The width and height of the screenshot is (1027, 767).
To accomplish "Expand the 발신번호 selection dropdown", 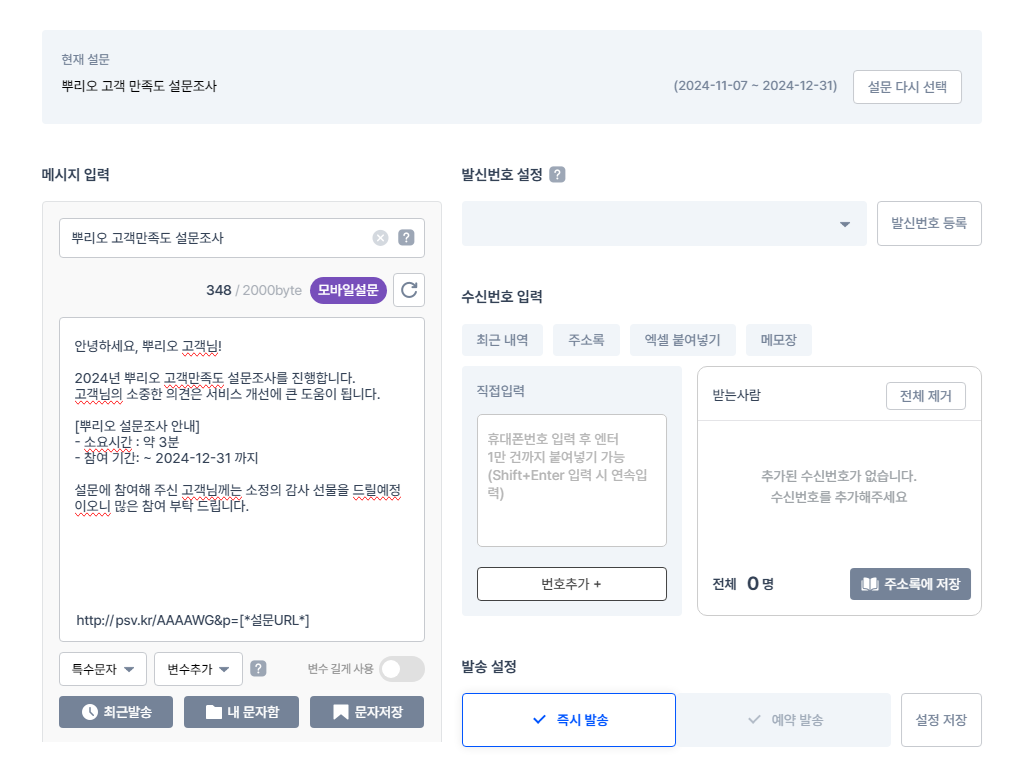I will tap(664, 224).
